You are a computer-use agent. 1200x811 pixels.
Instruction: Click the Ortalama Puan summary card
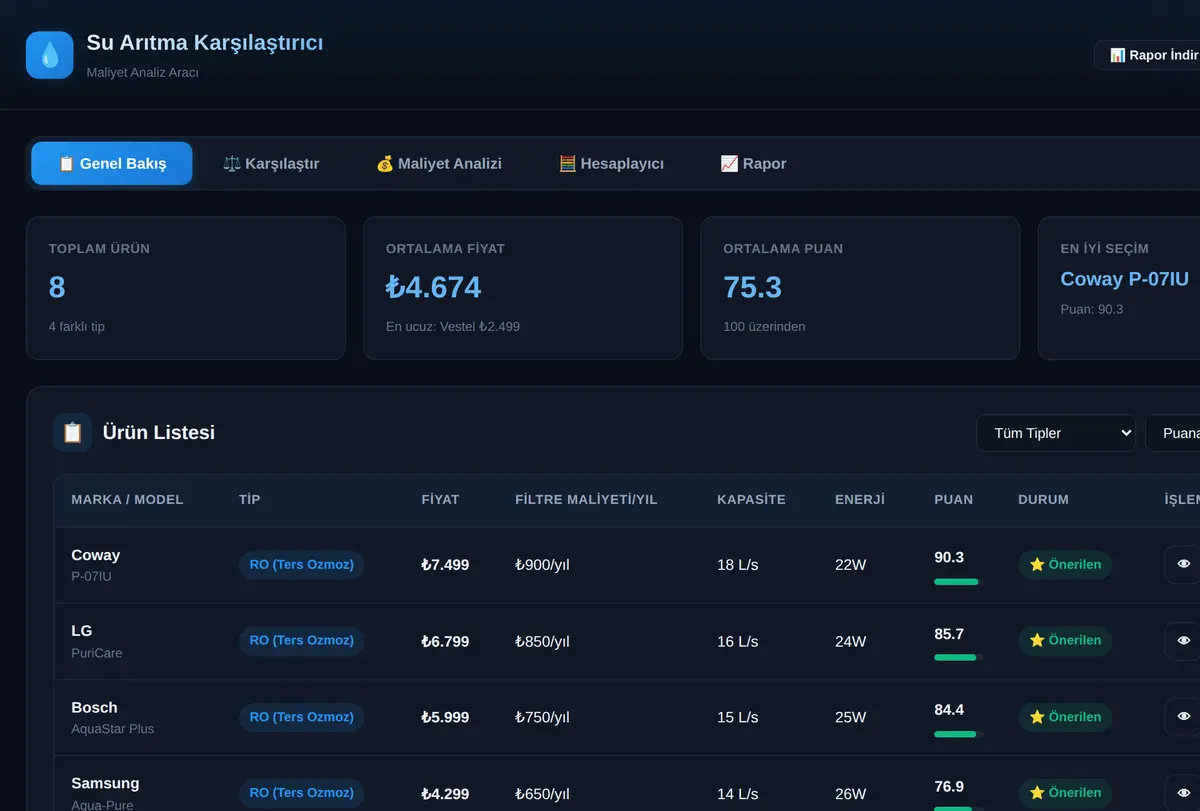[860, 288]
